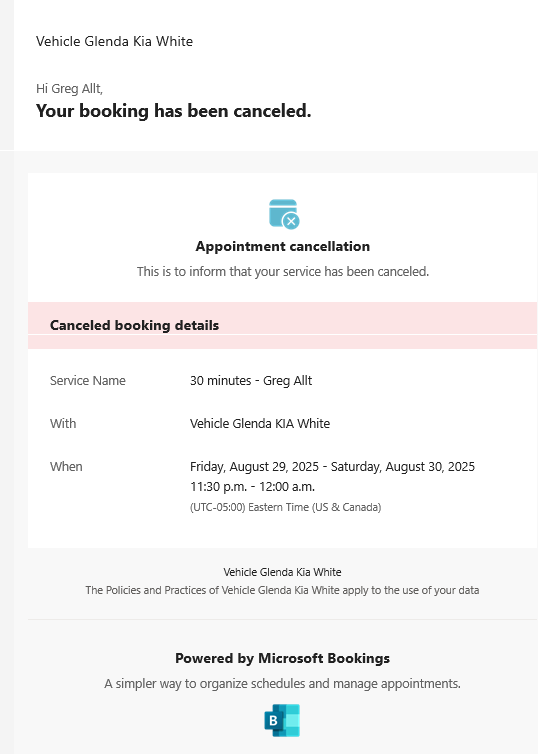Screen dimensions: 538x754
Task: Click the Microsoft Bookings logo icon
Action: (282, 720)
